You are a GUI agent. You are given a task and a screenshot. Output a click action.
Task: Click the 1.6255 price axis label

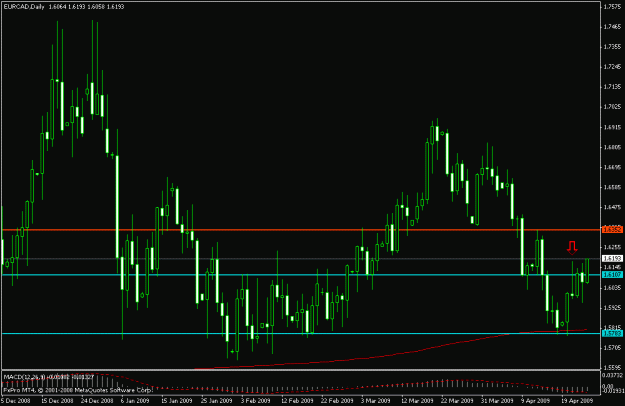(613, 247)
